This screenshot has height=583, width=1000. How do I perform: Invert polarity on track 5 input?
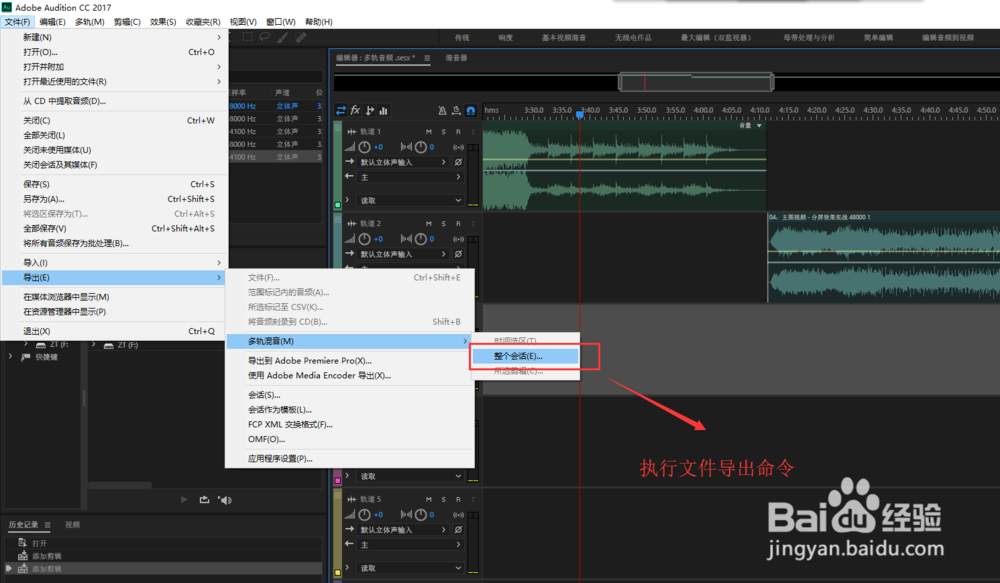pos(458,529)
